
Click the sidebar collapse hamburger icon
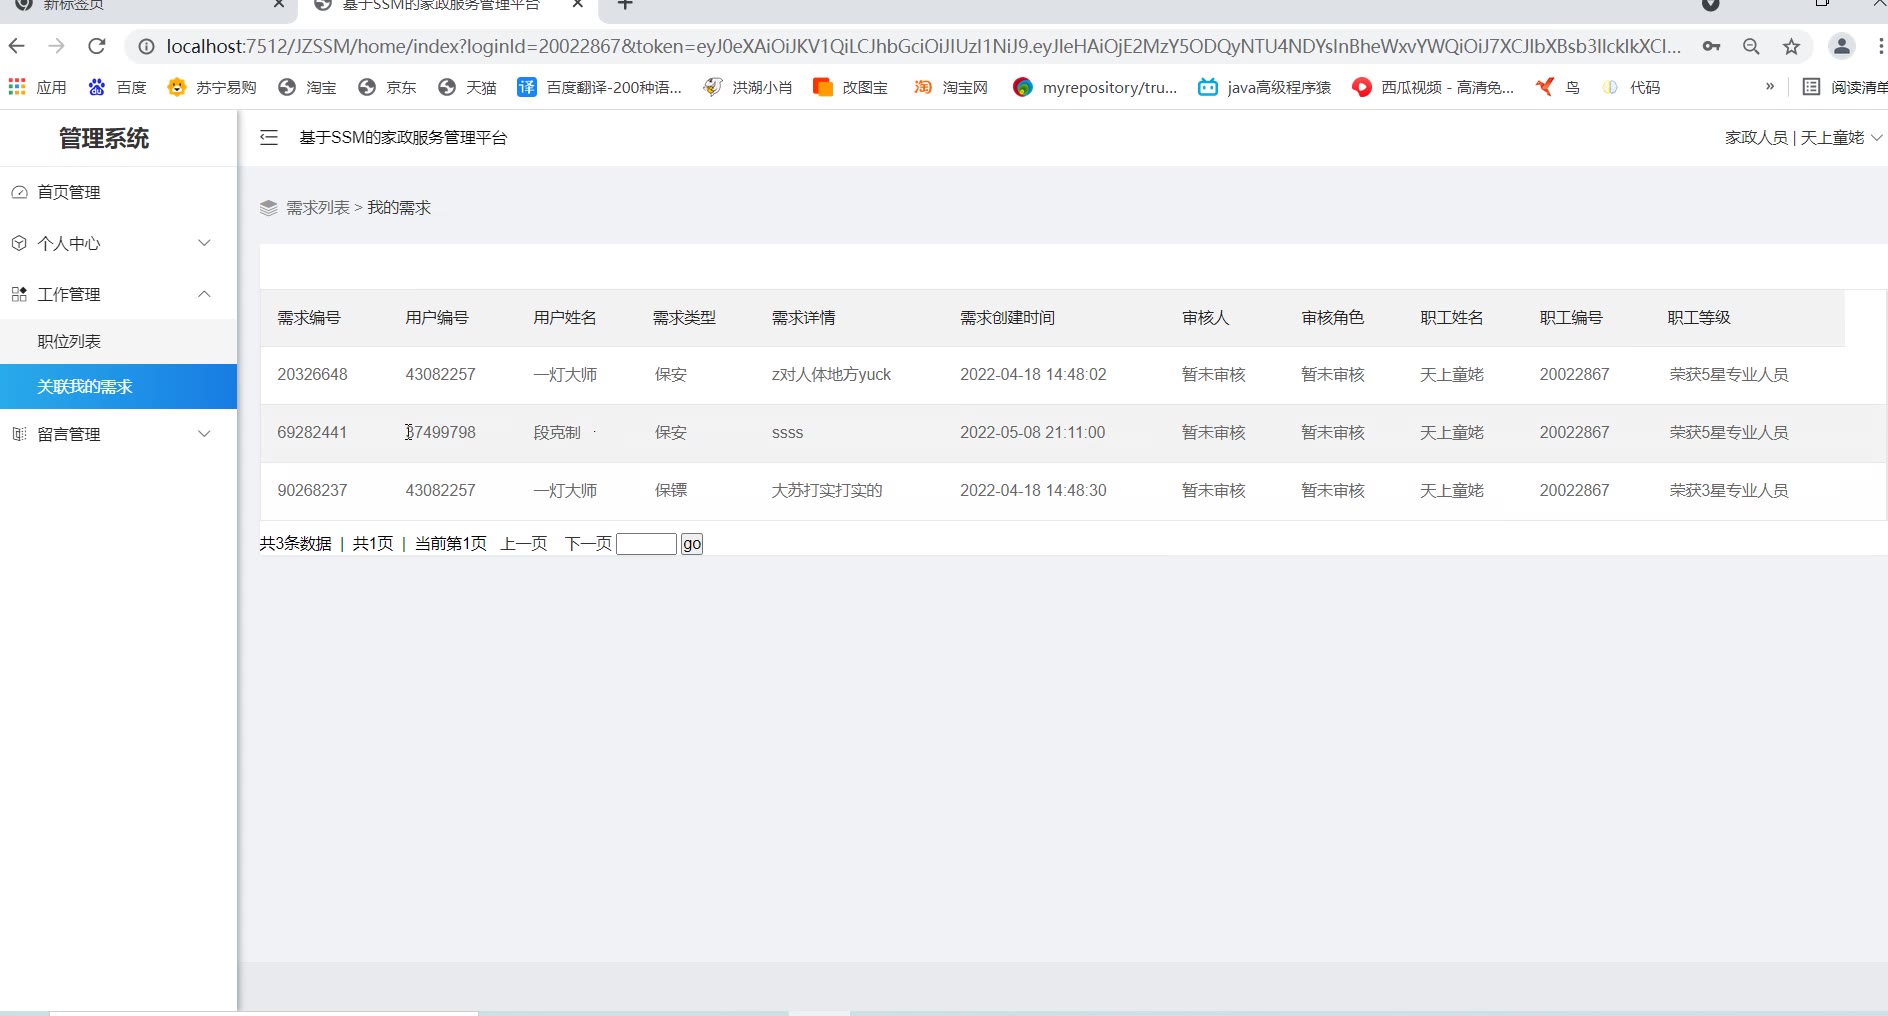(x=269, y=138)
